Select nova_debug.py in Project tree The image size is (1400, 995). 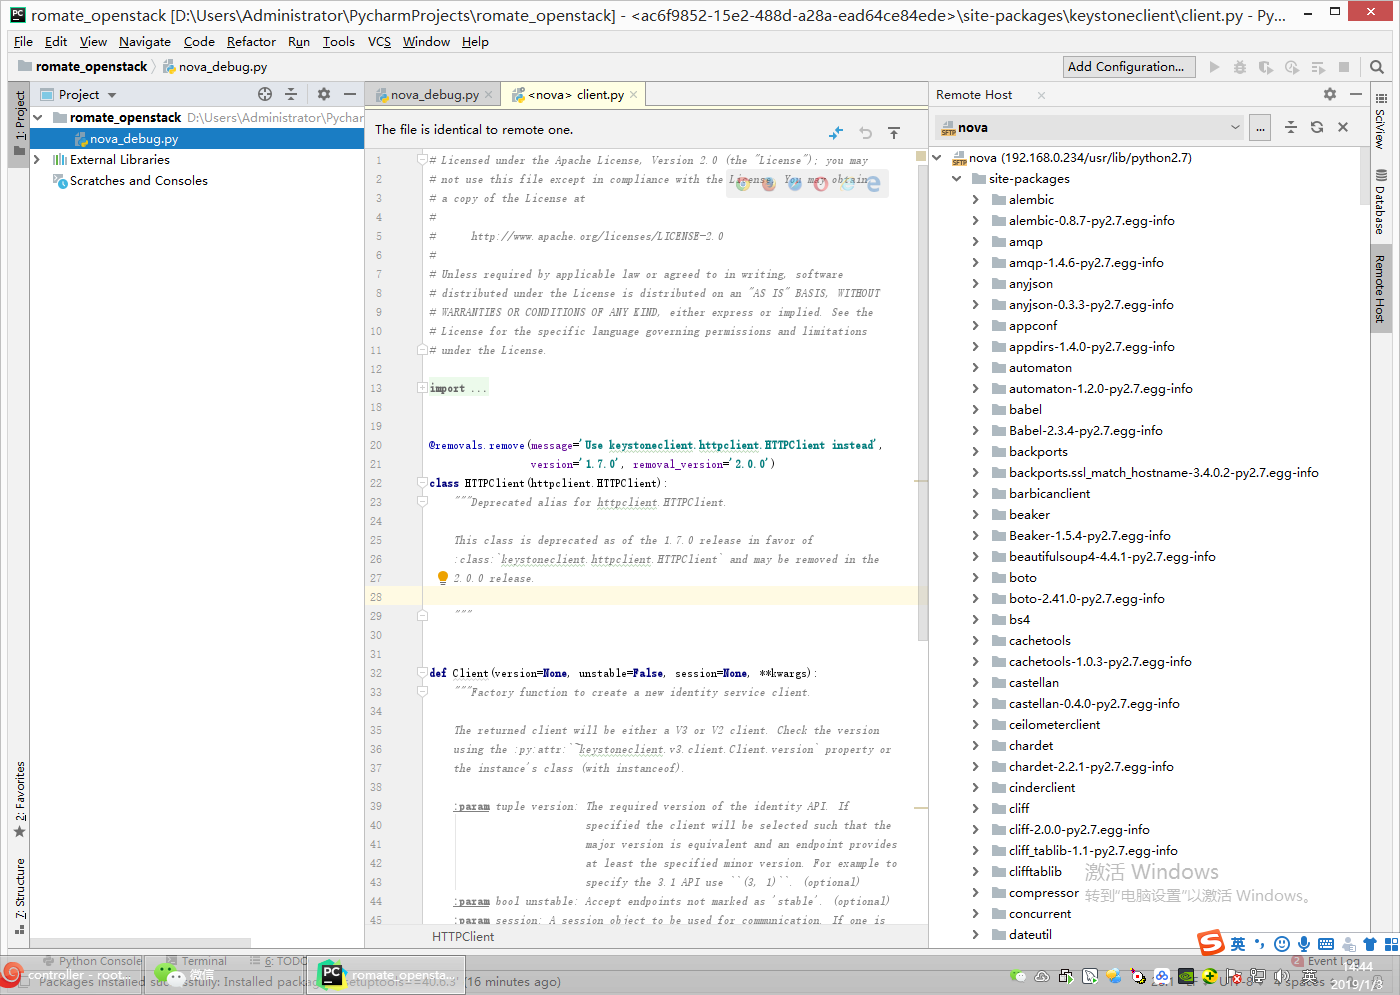pyautogui.click(x=134, y=139)
